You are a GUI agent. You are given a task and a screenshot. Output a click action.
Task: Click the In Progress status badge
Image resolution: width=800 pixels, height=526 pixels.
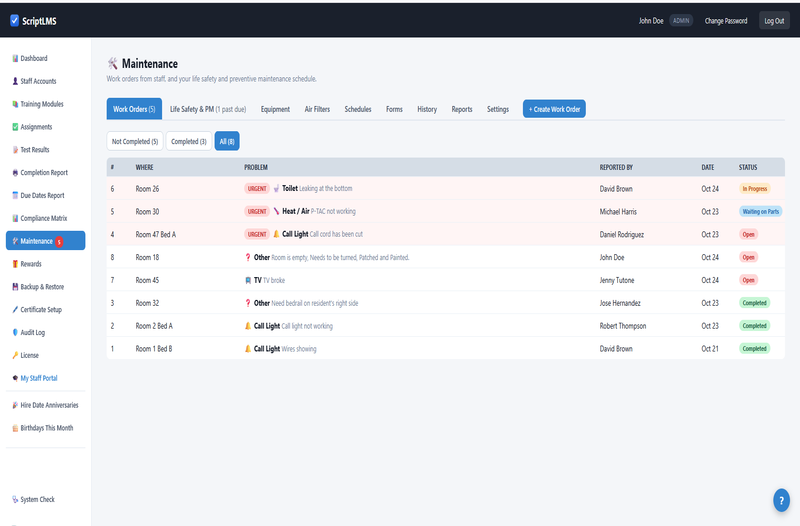pos(755,189)
